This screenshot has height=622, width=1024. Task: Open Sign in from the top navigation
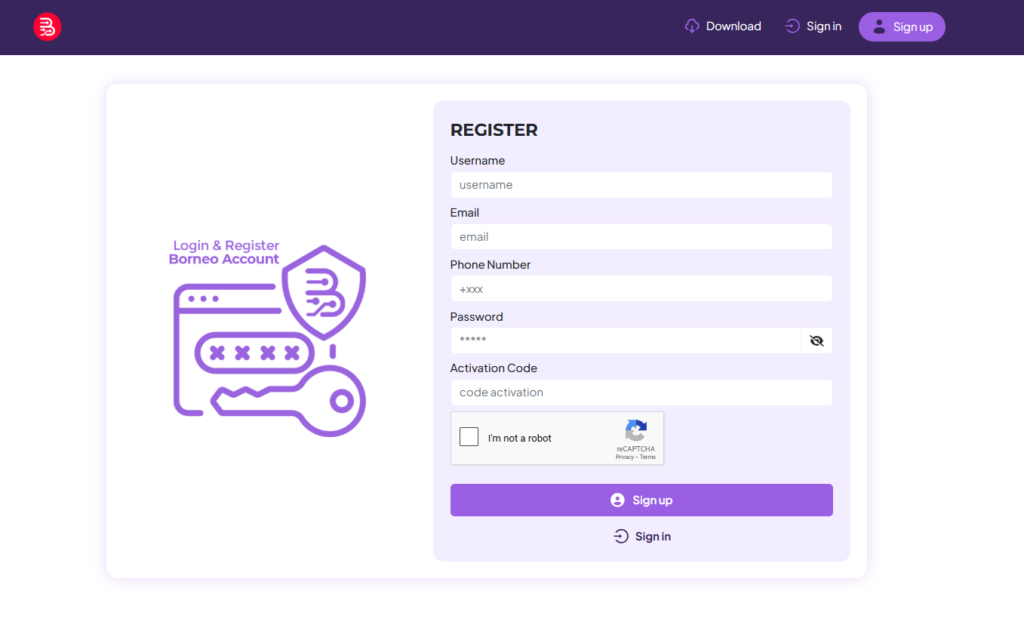824,27
